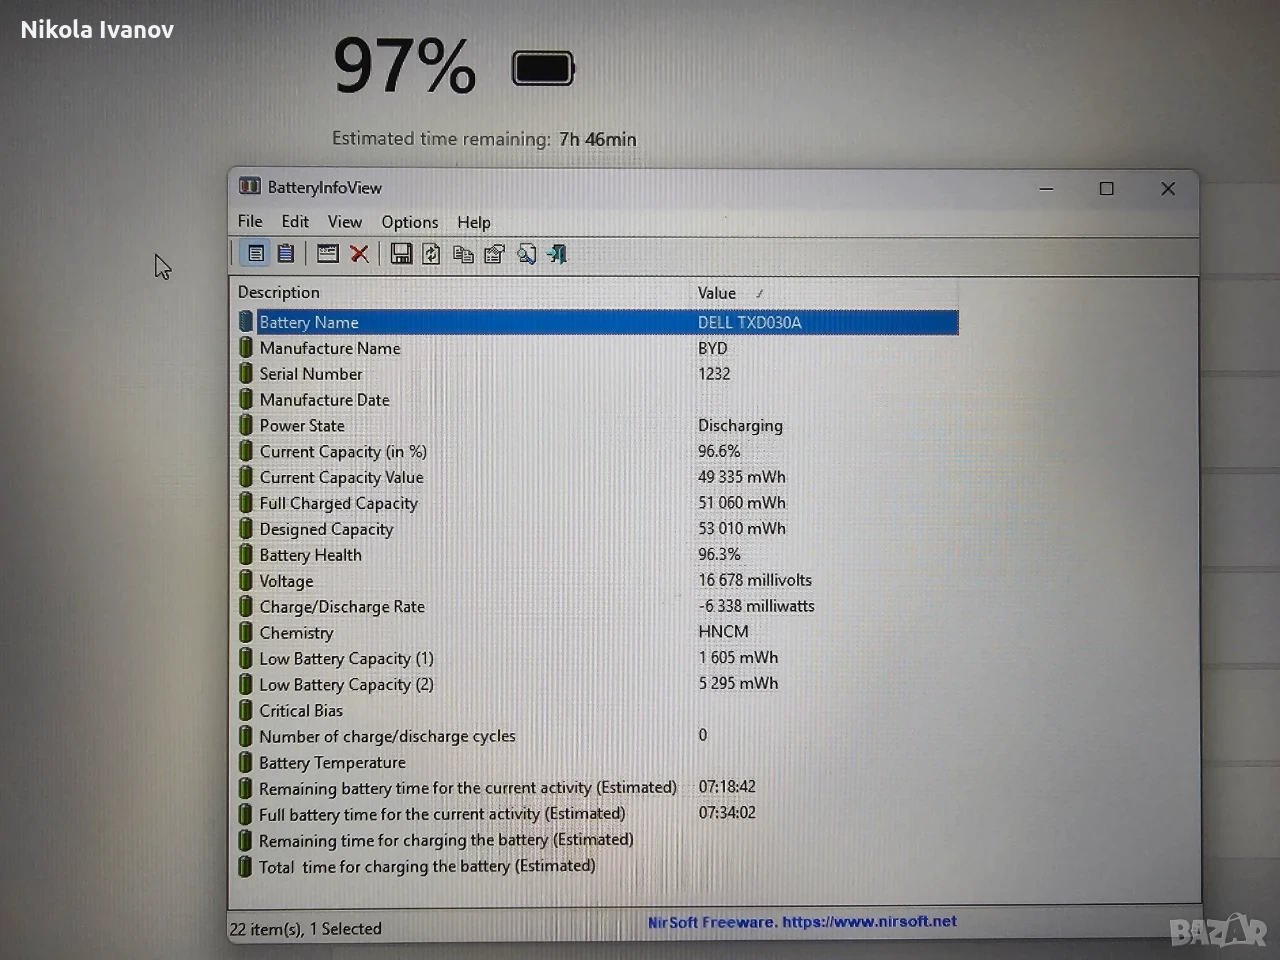Screen dimensions: 1280x960
Task: Select the 'Low Battery Capacity (1)' row
Action: click(x=598, y=658)
